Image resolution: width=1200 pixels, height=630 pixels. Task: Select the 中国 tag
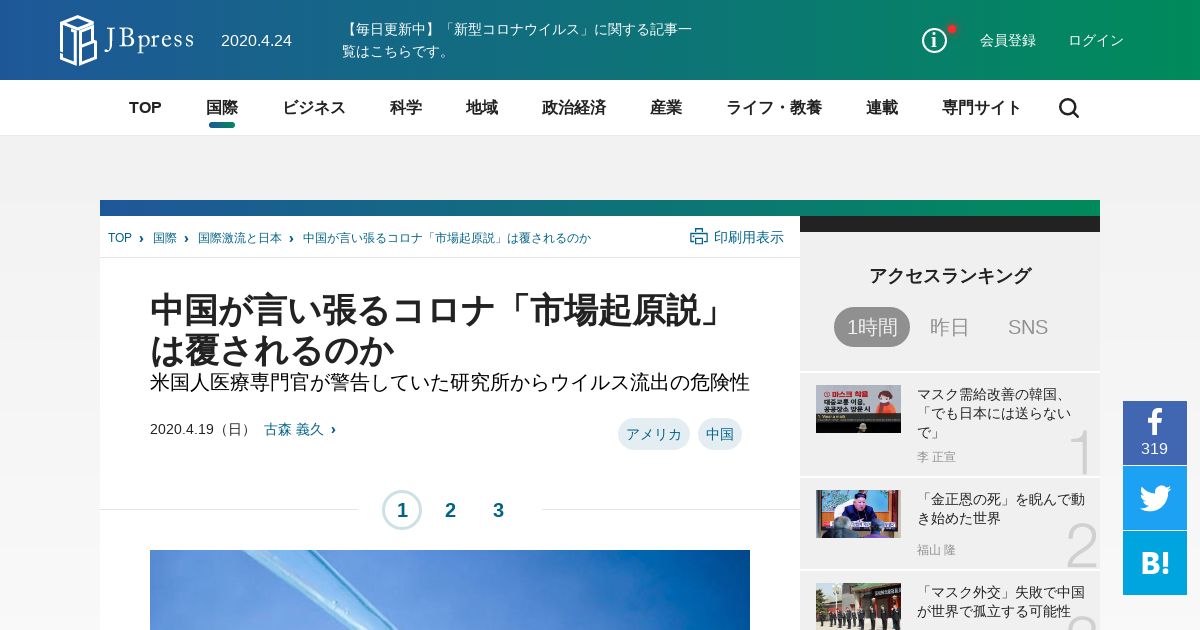pyautogui.click(x=720, y=434)
